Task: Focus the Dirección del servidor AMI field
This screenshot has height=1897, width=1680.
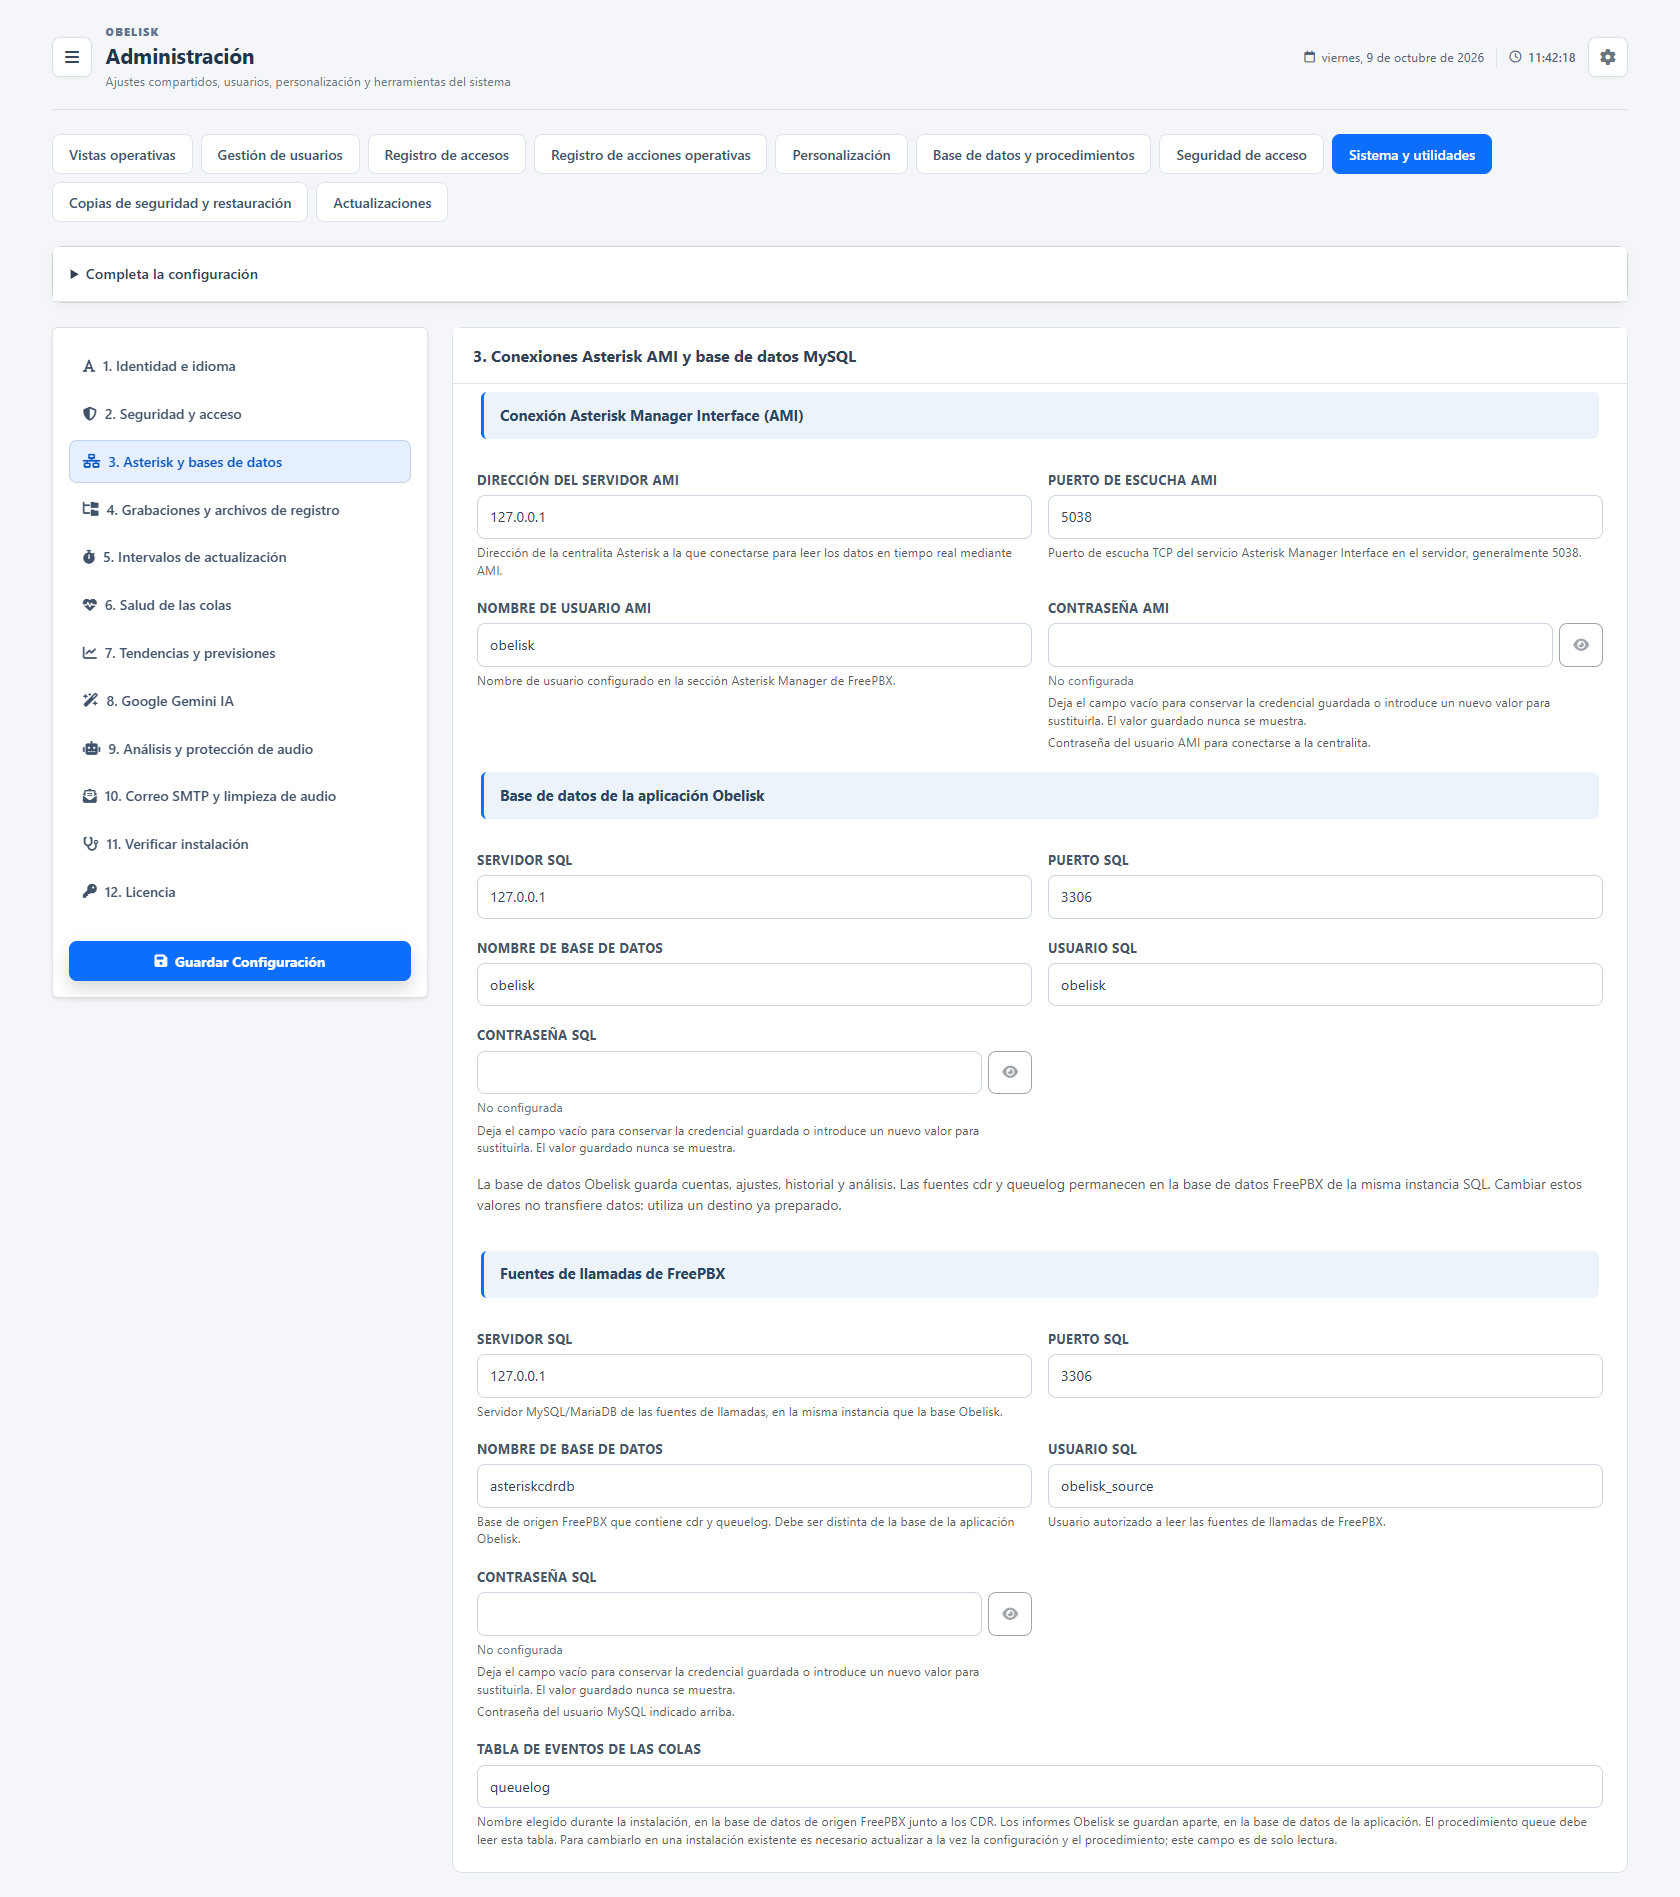Action: [754, 517]
